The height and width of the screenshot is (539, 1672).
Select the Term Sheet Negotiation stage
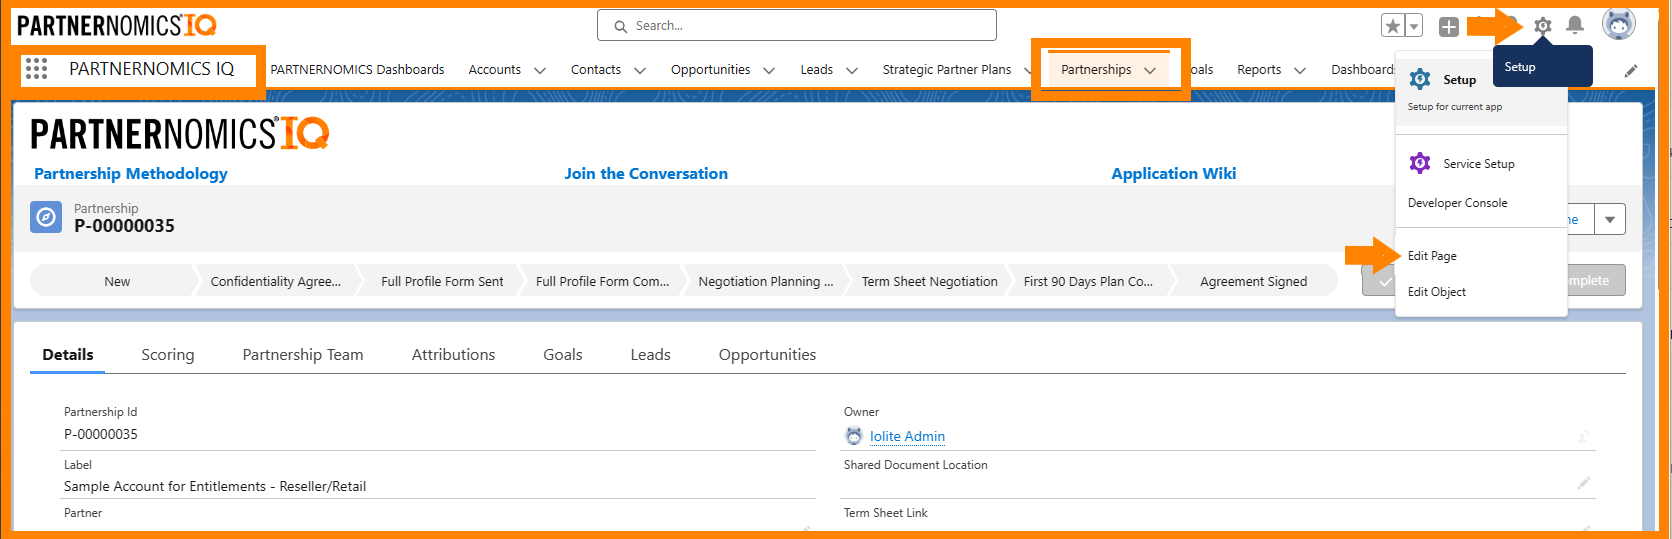(930, 281)
